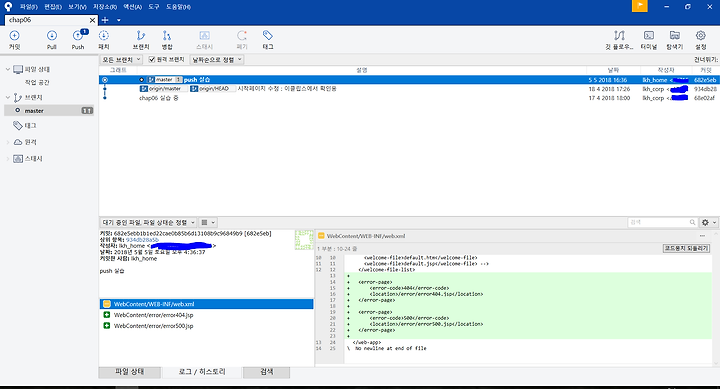Click the 날짜 column header
The height and width of the screenshot is (389, 720).
coord(613,70)
